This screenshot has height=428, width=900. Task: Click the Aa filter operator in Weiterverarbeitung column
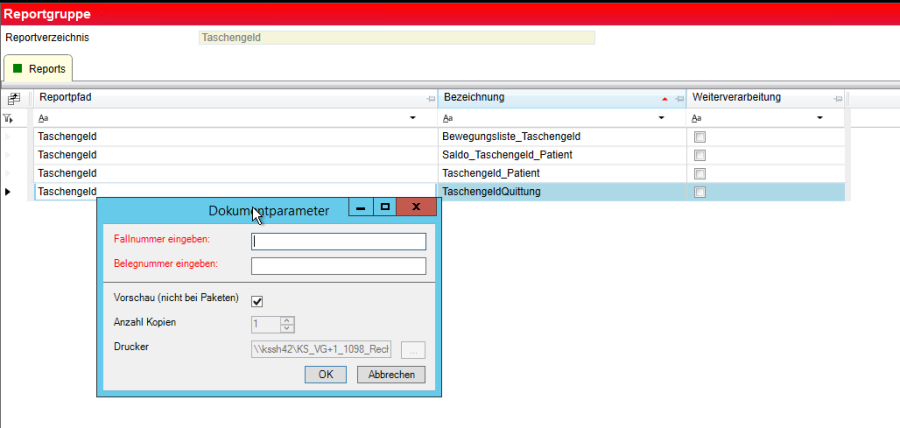pos(697,118)
